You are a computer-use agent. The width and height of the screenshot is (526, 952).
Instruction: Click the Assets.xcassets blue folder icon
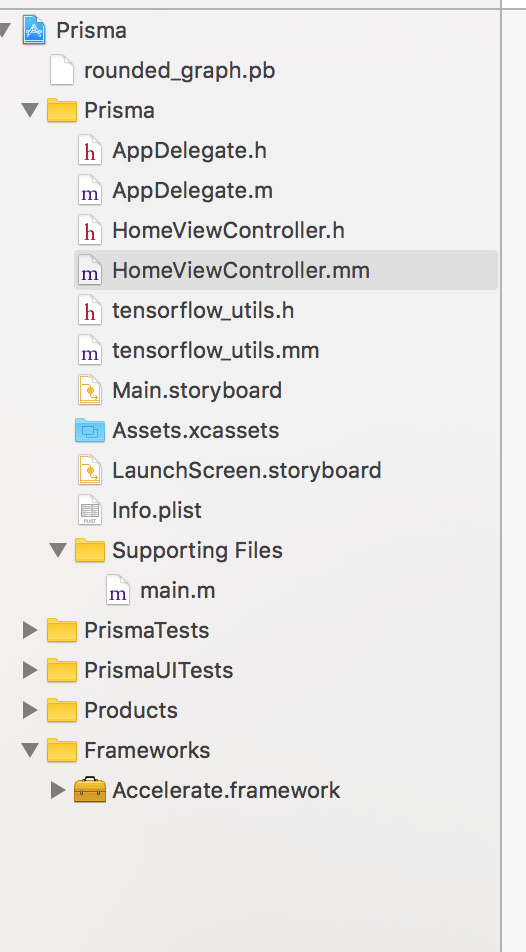[x=90, y=430]
